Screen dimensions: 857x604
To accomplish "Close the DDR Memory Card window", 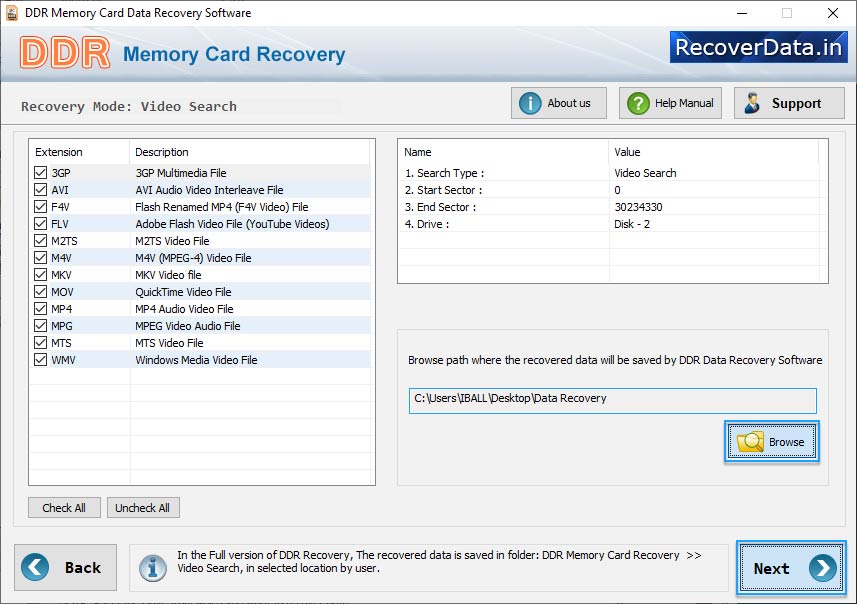I will (833, 13).
